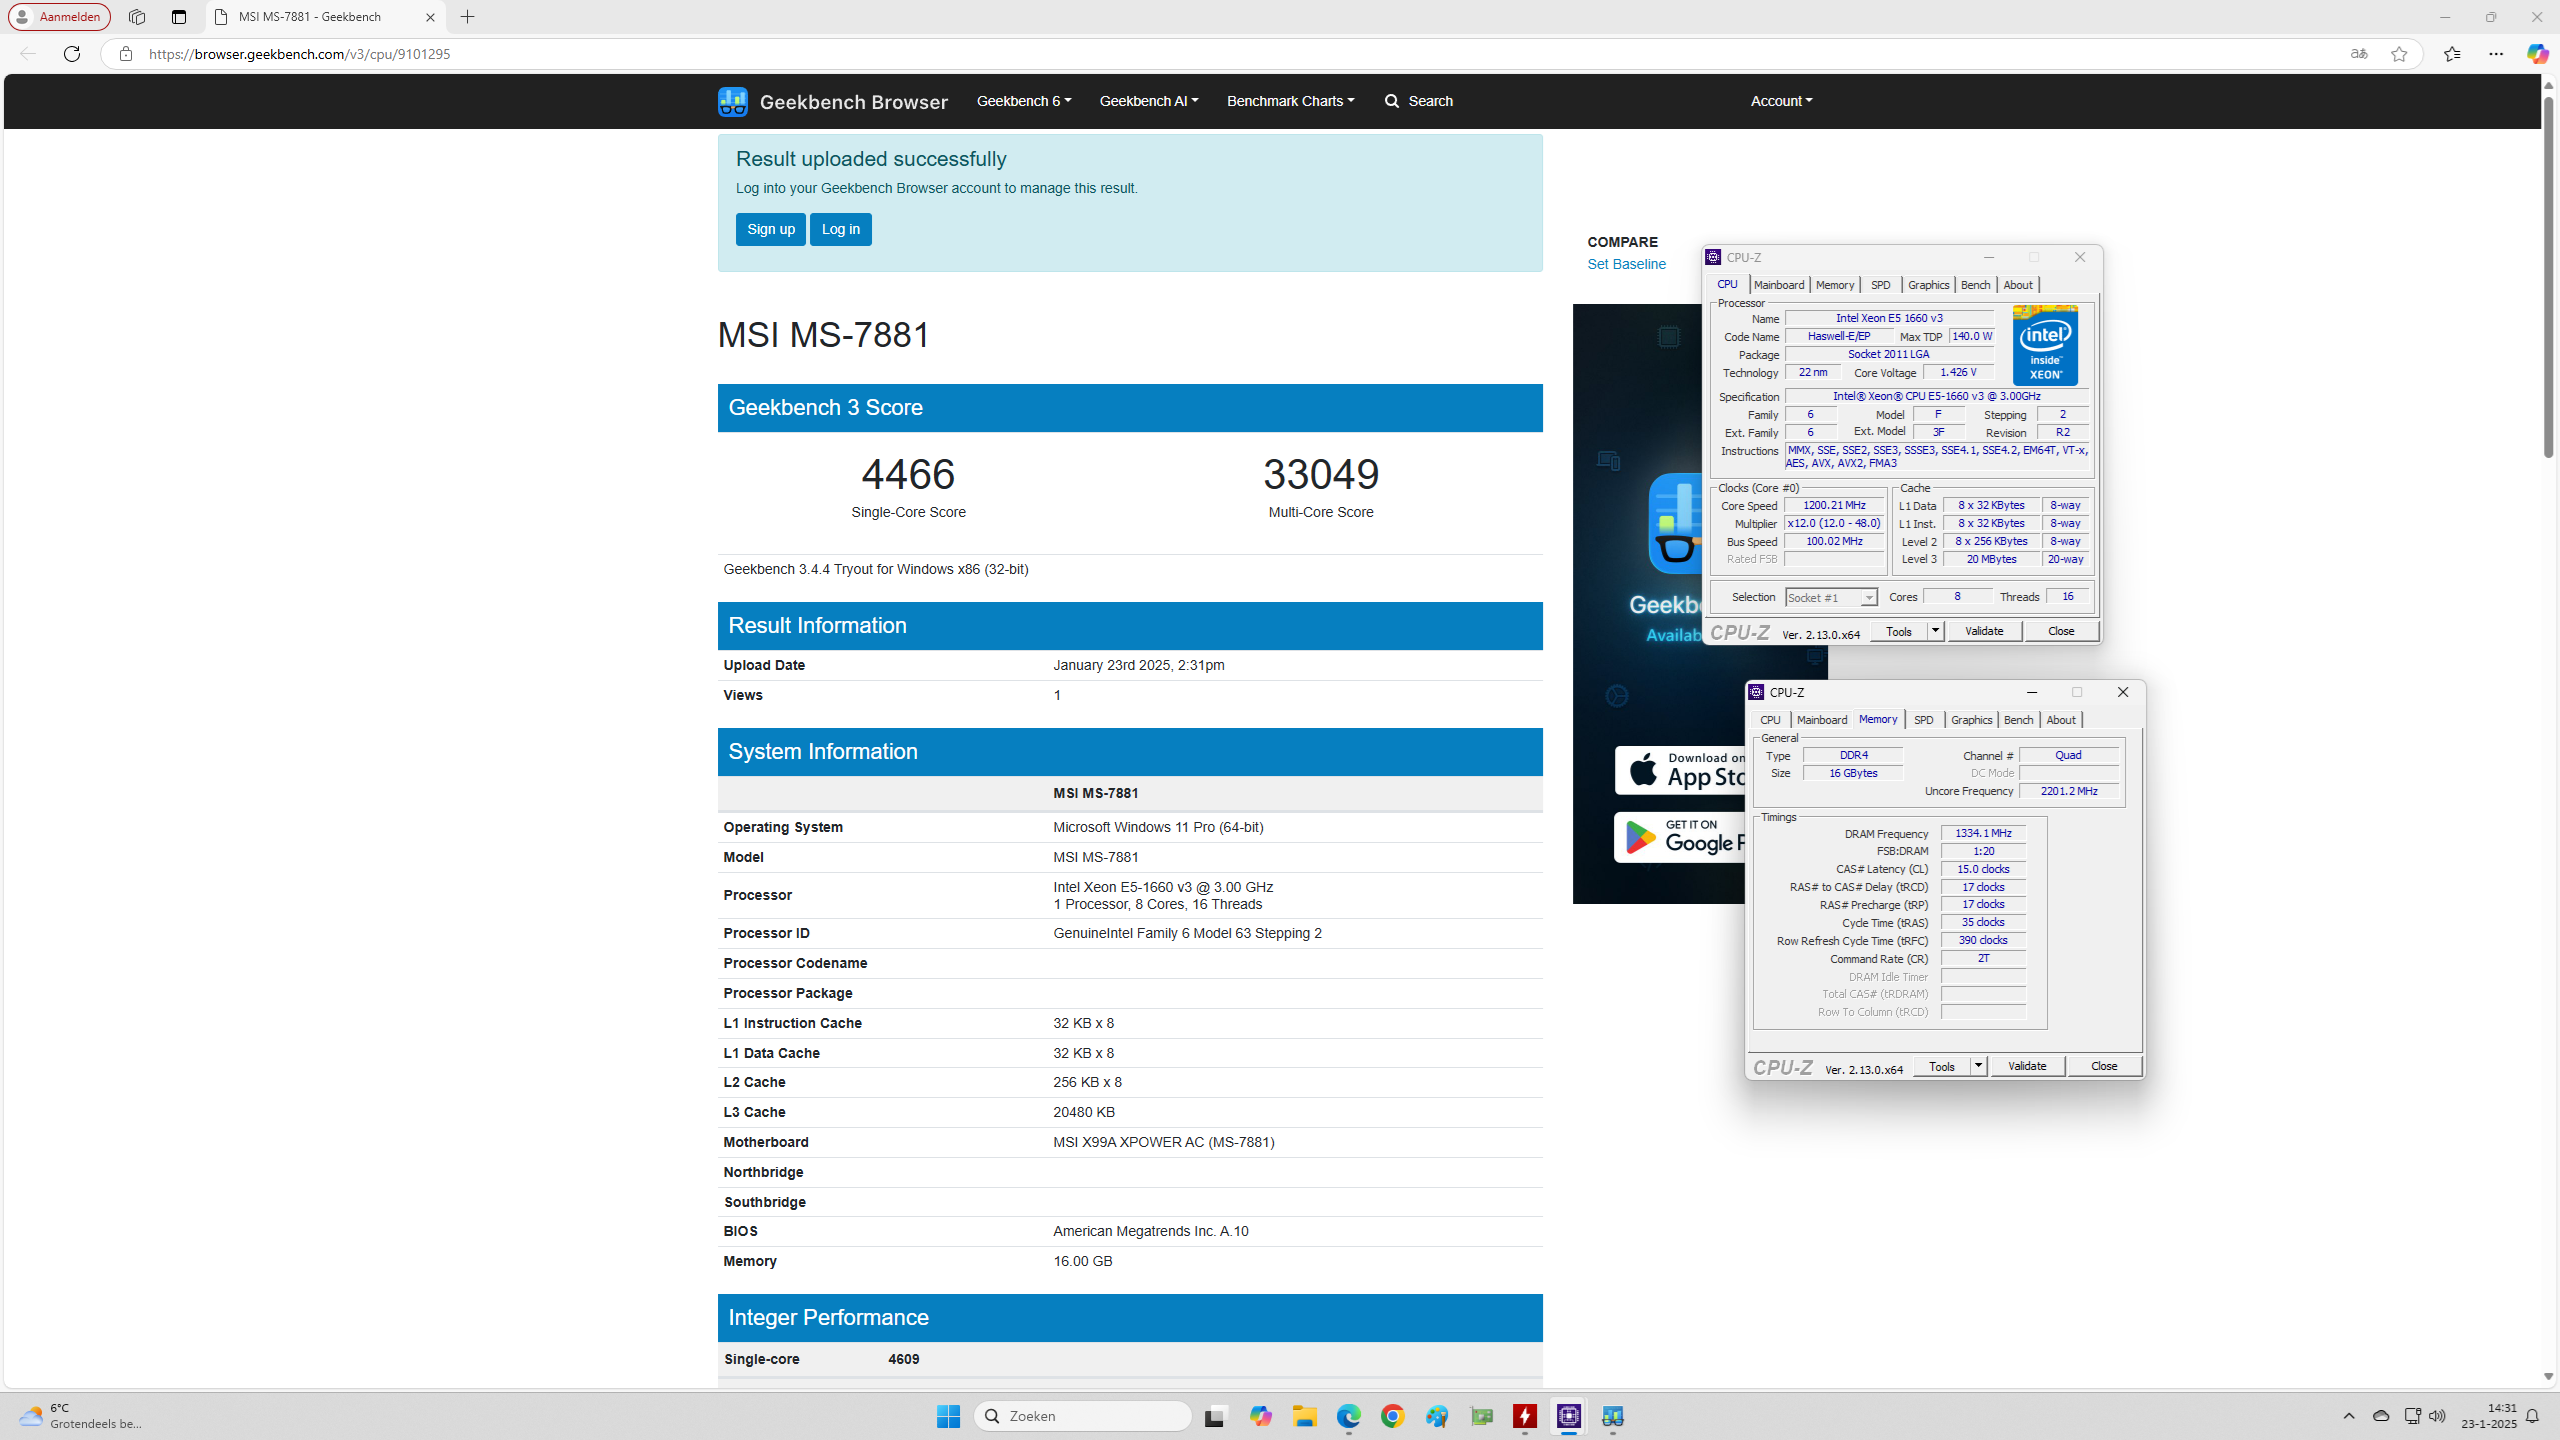Open the red lightning bolt app in taskbar

[1525, 1416]
